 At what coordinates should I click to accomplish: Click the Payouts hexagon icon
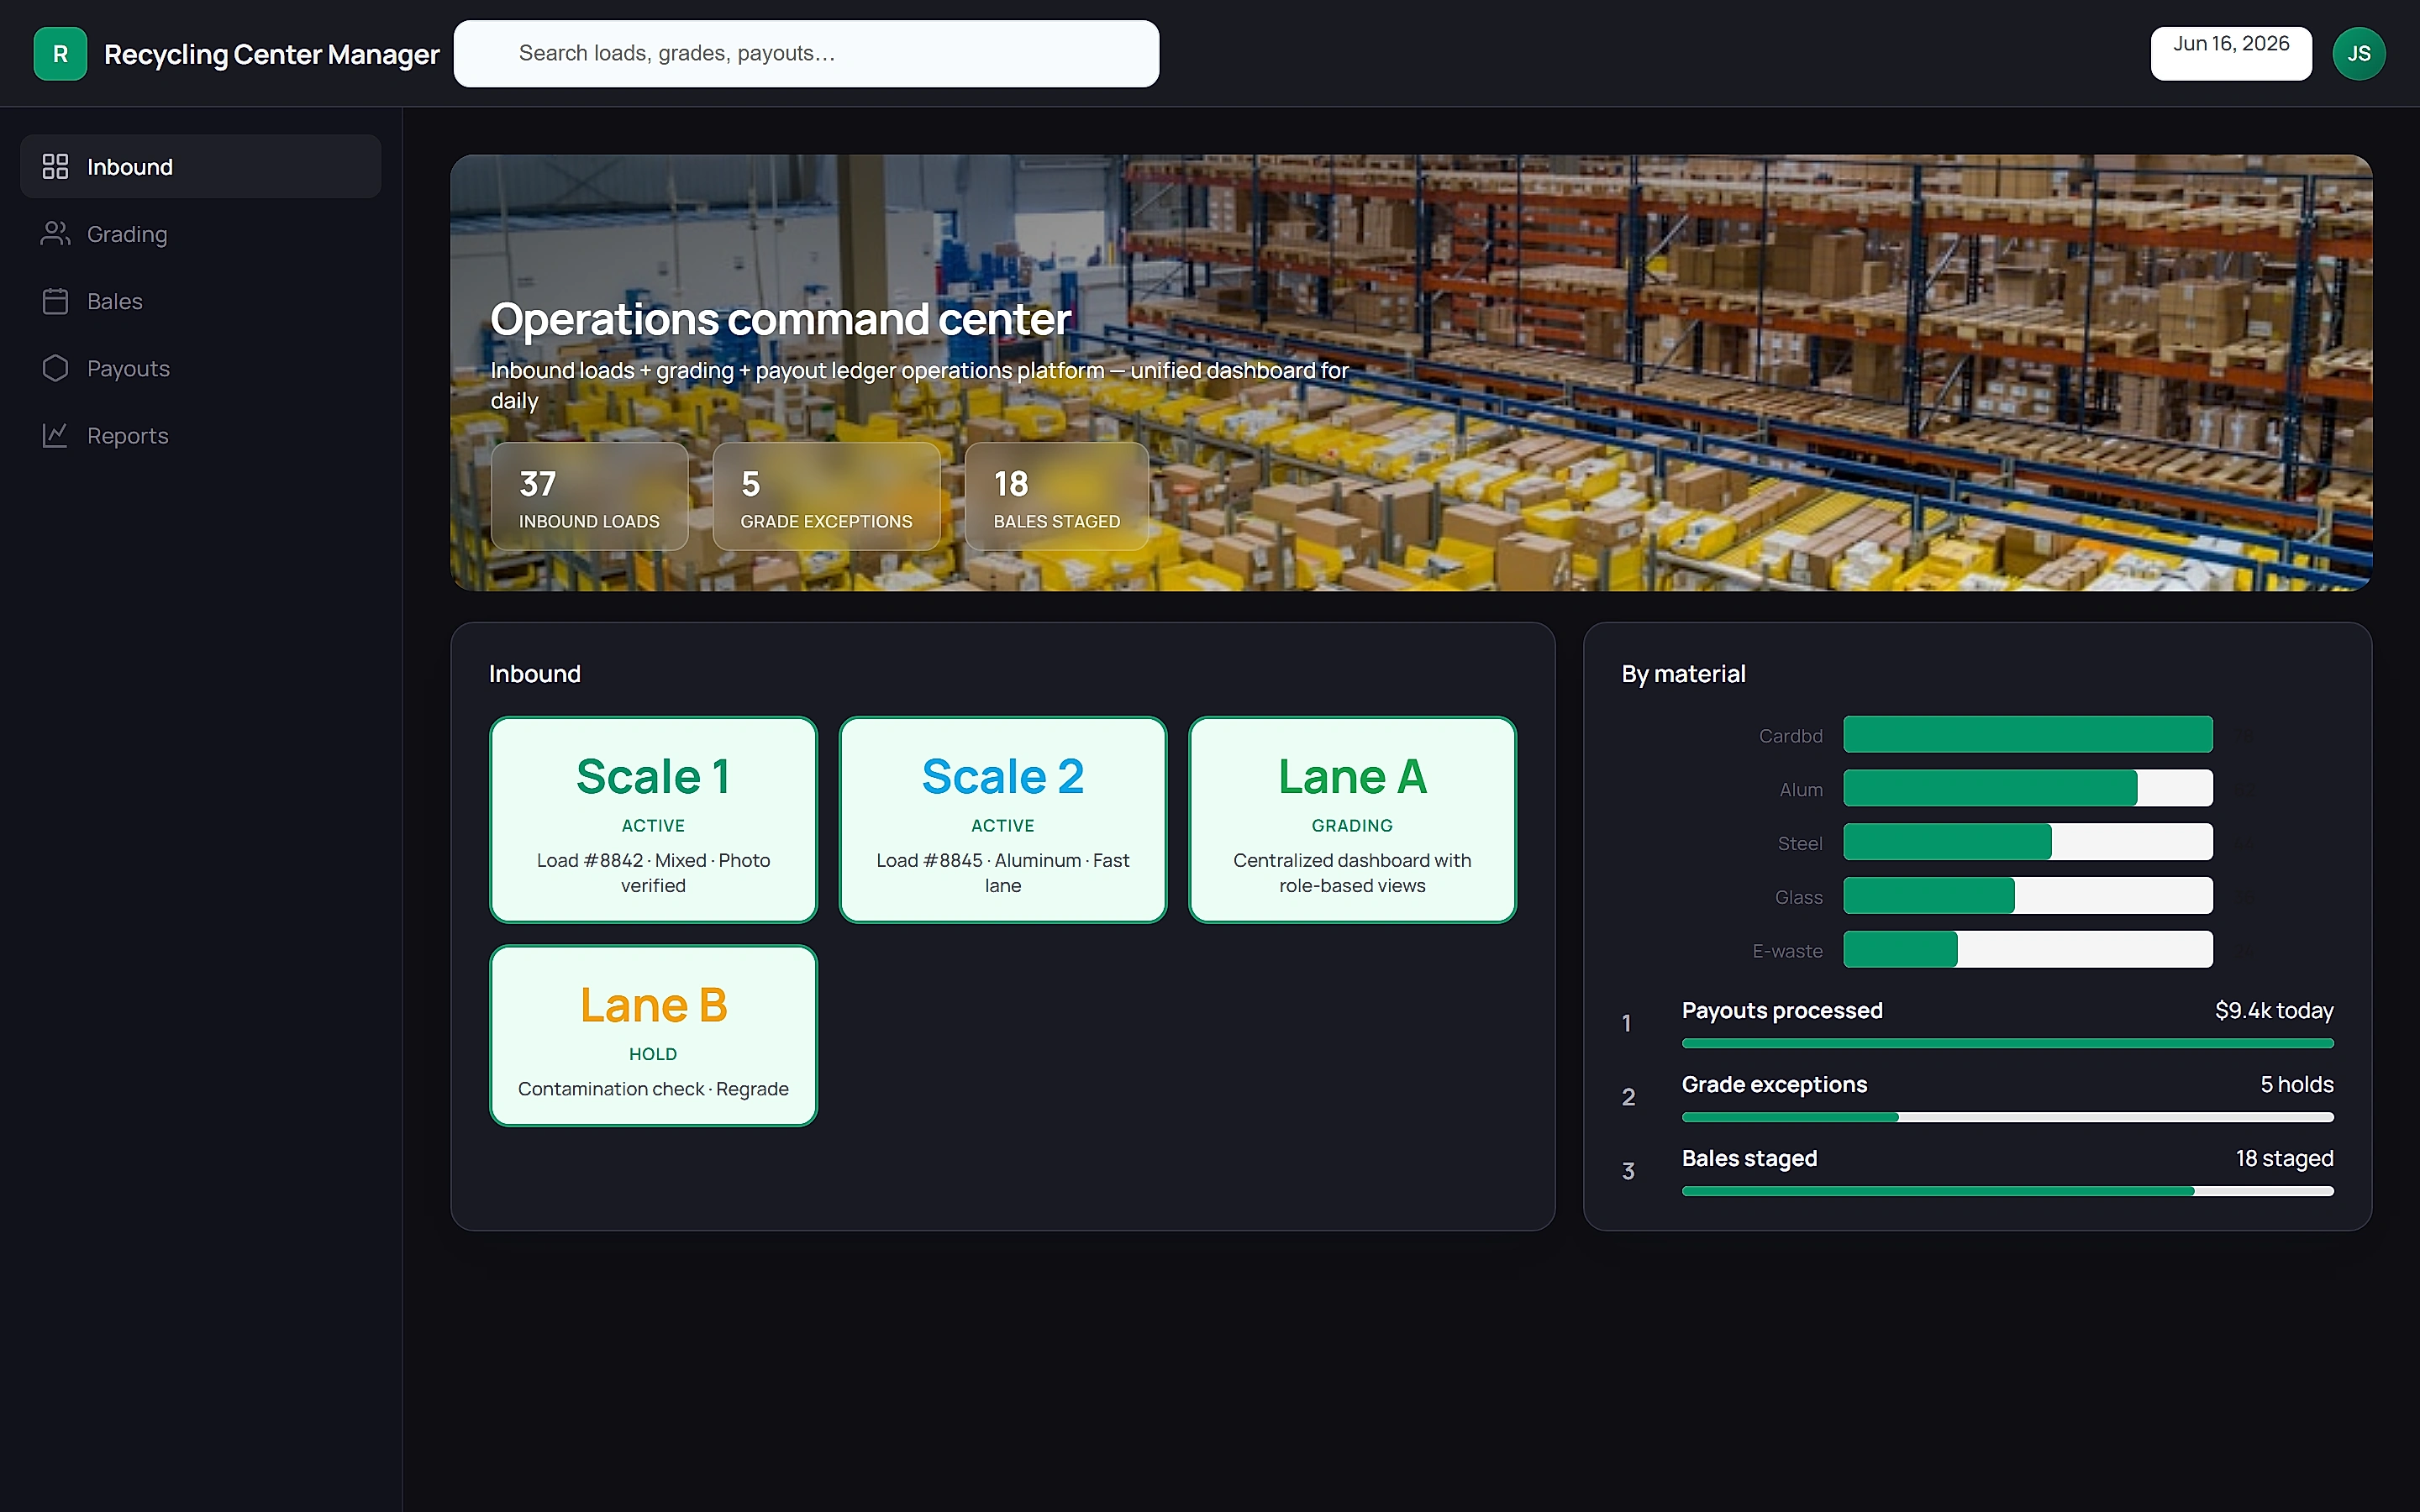(55, 368)
